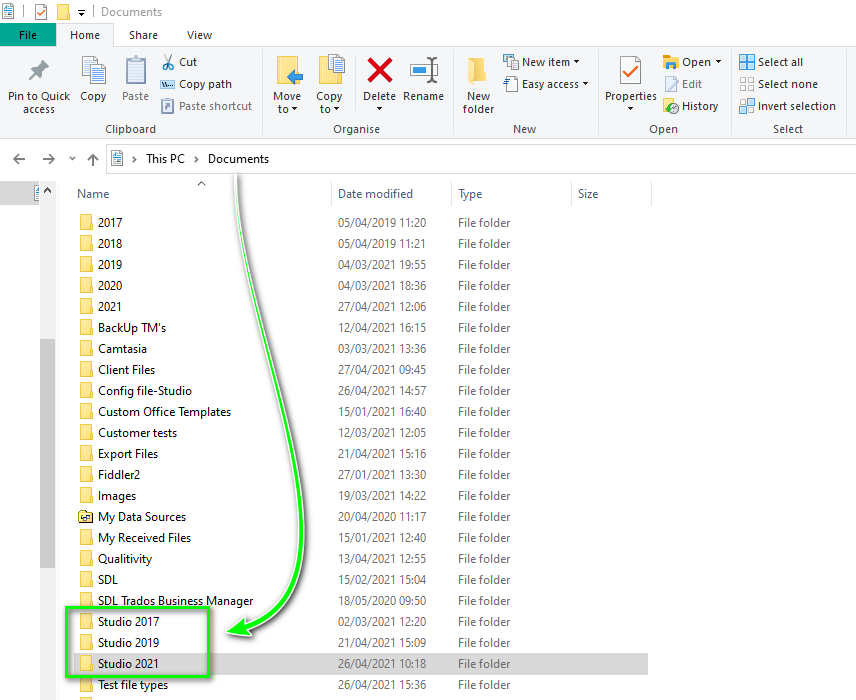The height and width of the screenshot is (700, 856).
Task: Switch to the View tab
Action: [x=199, y=35]
